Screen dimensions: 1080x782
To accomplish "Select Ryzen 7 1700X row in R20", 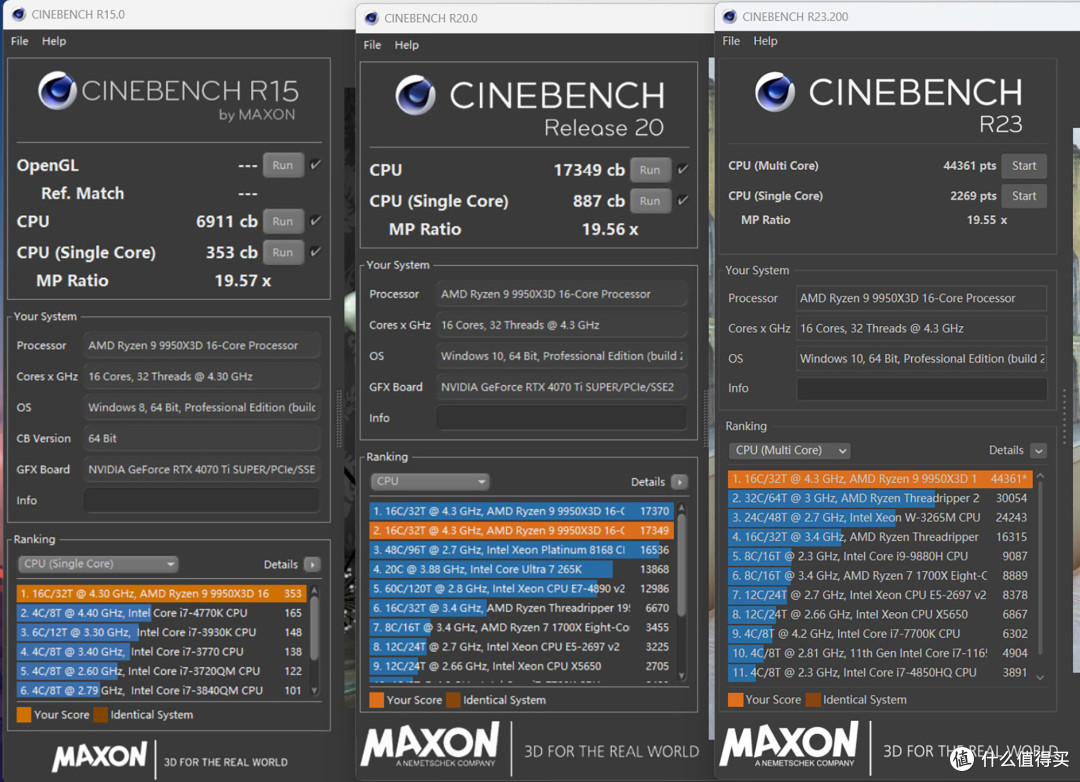I will pos(521,626).
